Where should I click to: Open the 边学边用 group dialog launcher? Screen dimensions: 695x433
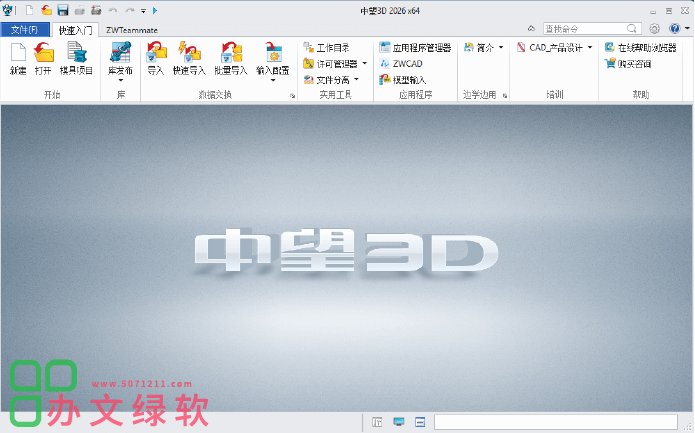tap(505, 96)
